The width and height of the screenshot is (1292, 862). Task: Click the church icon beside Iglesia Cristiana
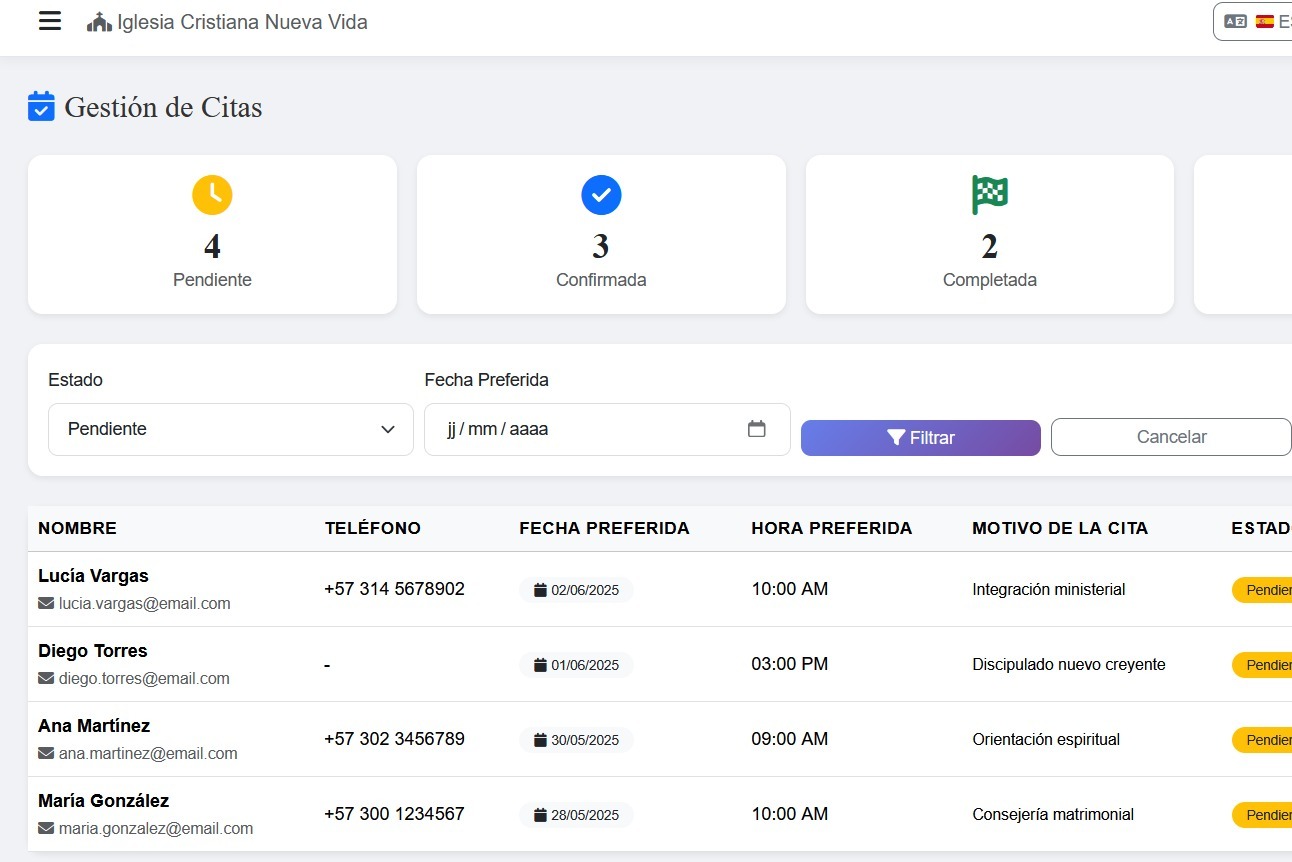[99, 22]
